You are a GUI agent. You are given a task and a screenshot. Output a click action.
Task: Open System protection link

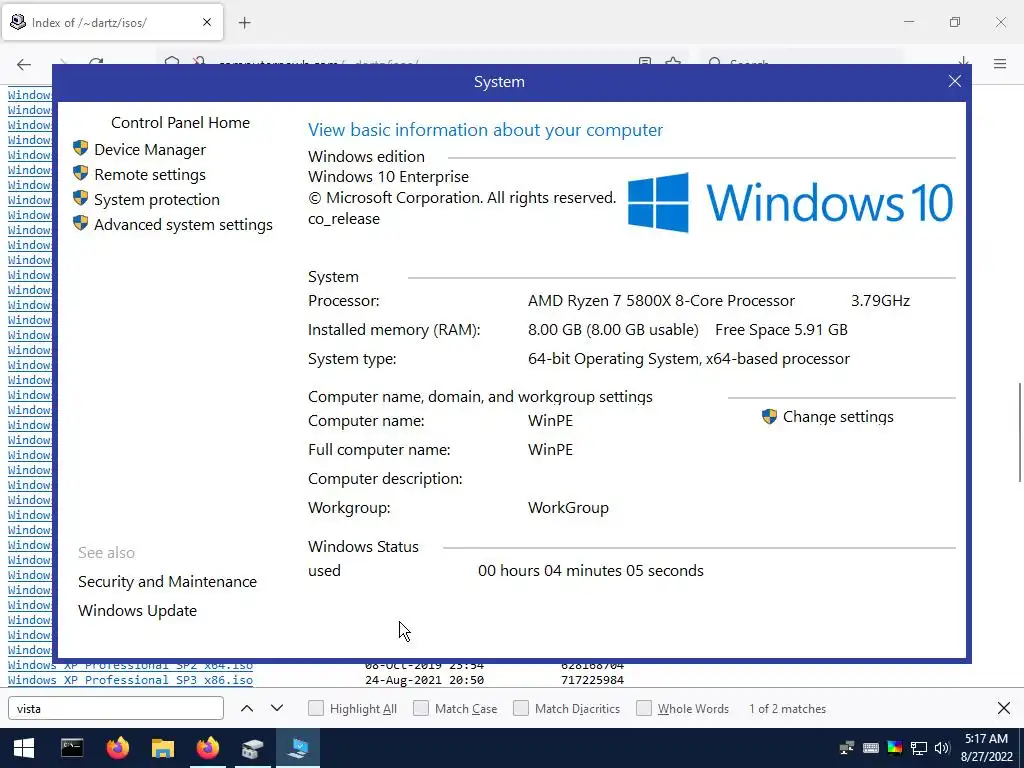pos(157,199)
